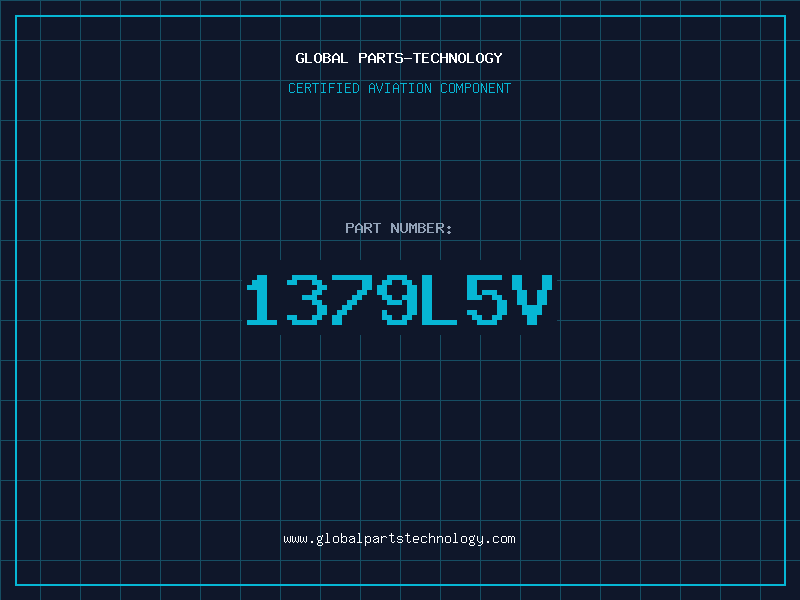This screenshot has height=600, width=800.
Task: Click the GLOBAL PARTS-TECHNOLOGY heading
Action: pos(399,58)
